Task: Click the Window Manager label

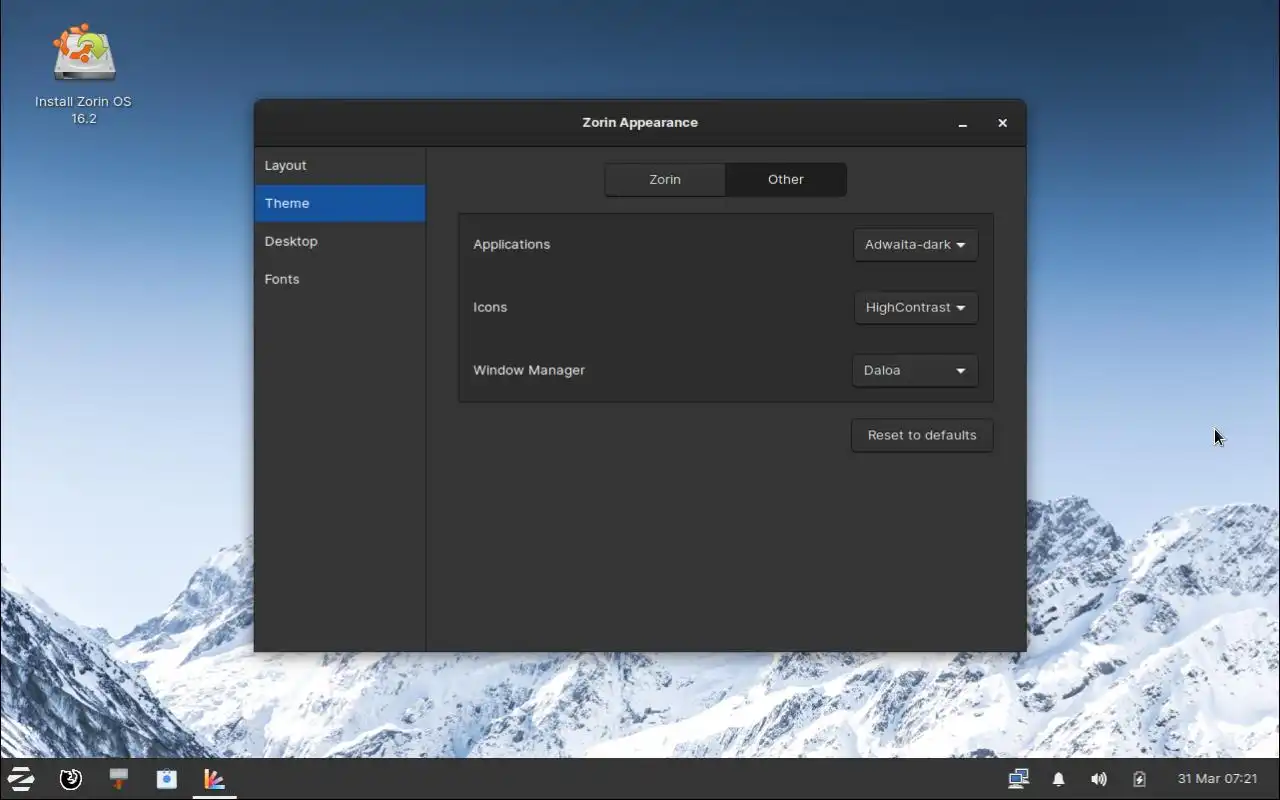Action: 529,370
